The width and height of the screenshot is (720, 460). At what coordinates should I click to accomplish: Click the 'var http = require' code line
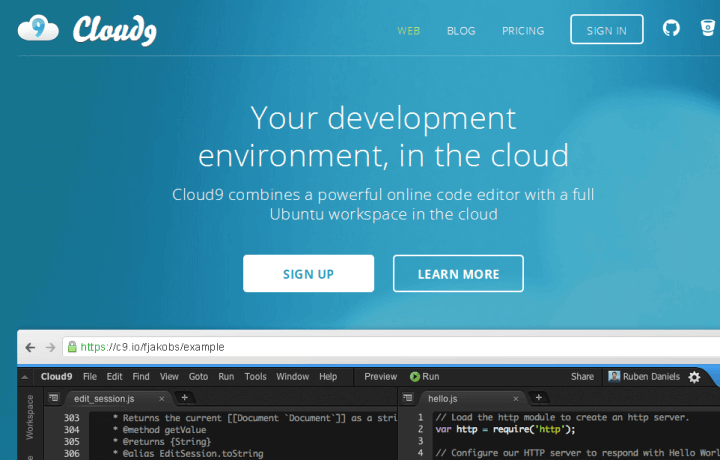(505, 430)
